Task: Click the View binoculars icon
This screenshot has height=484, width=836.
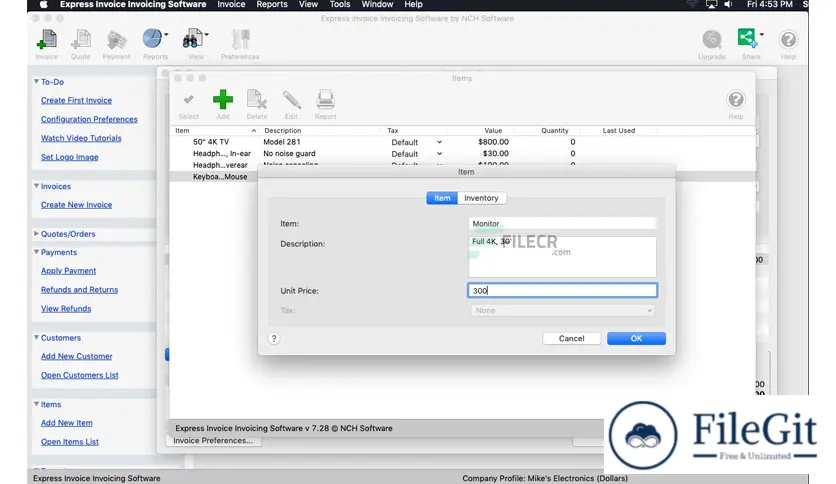Action: (x=192, y=39)
